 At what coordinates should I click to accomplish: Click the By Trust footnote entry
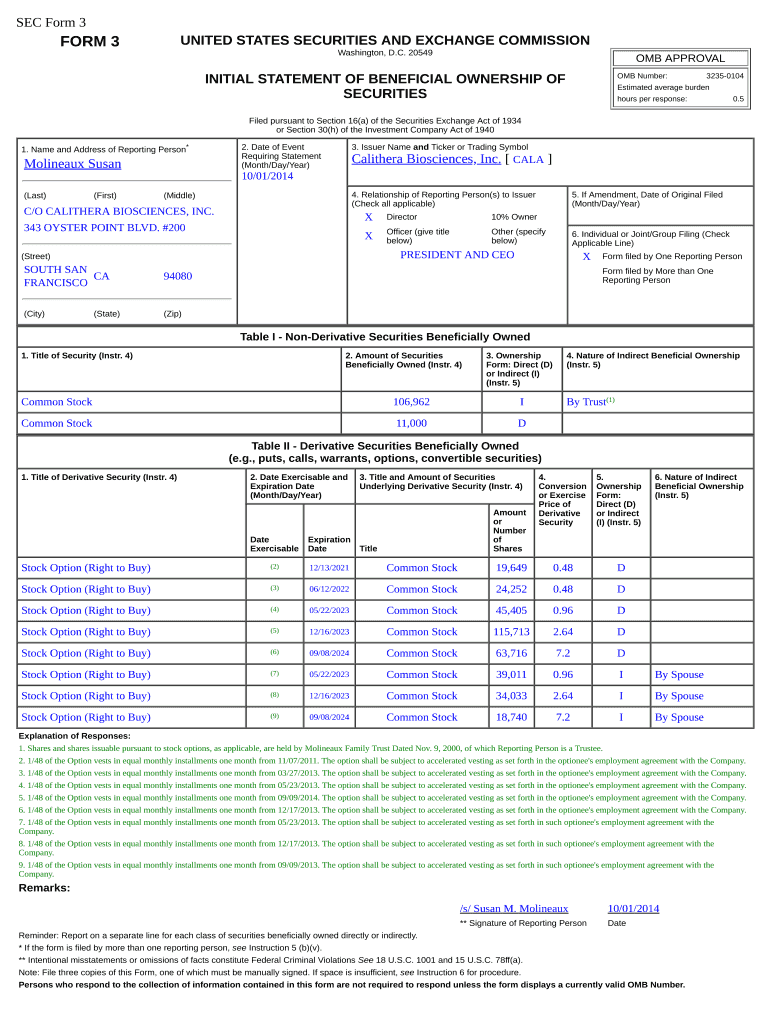tap(590, 402)
